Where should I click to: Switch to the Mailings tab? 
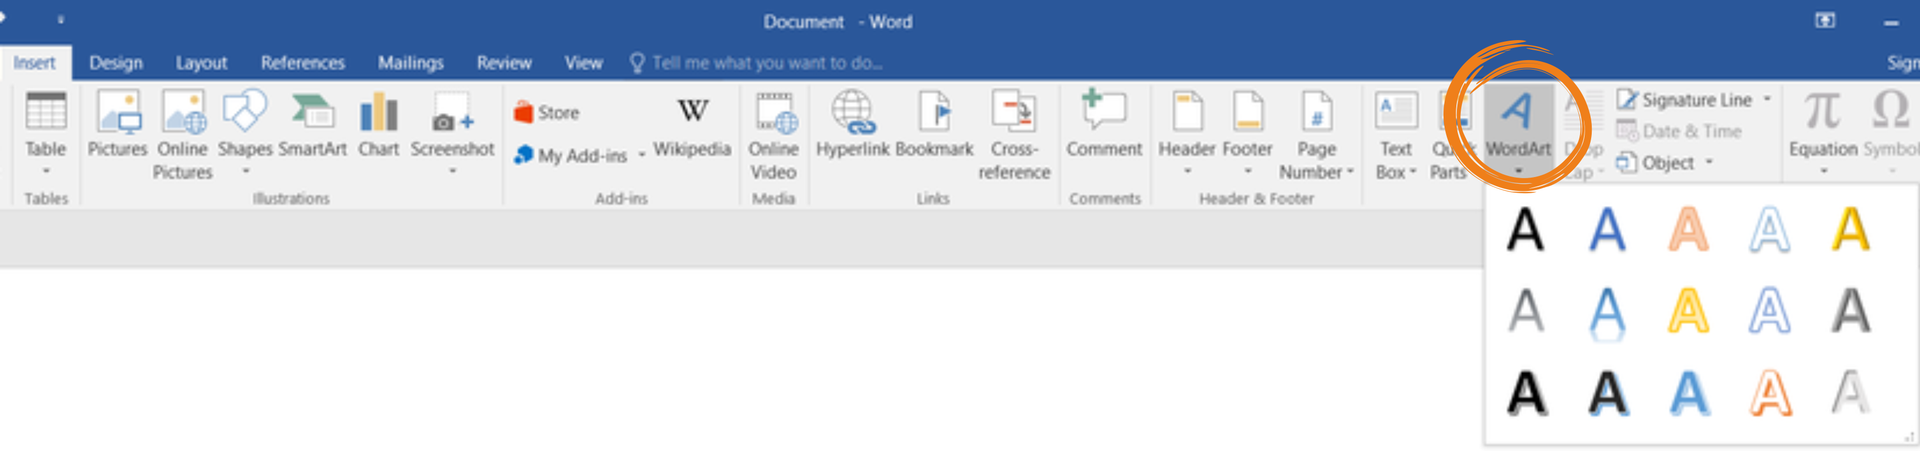tap(411, 62)
